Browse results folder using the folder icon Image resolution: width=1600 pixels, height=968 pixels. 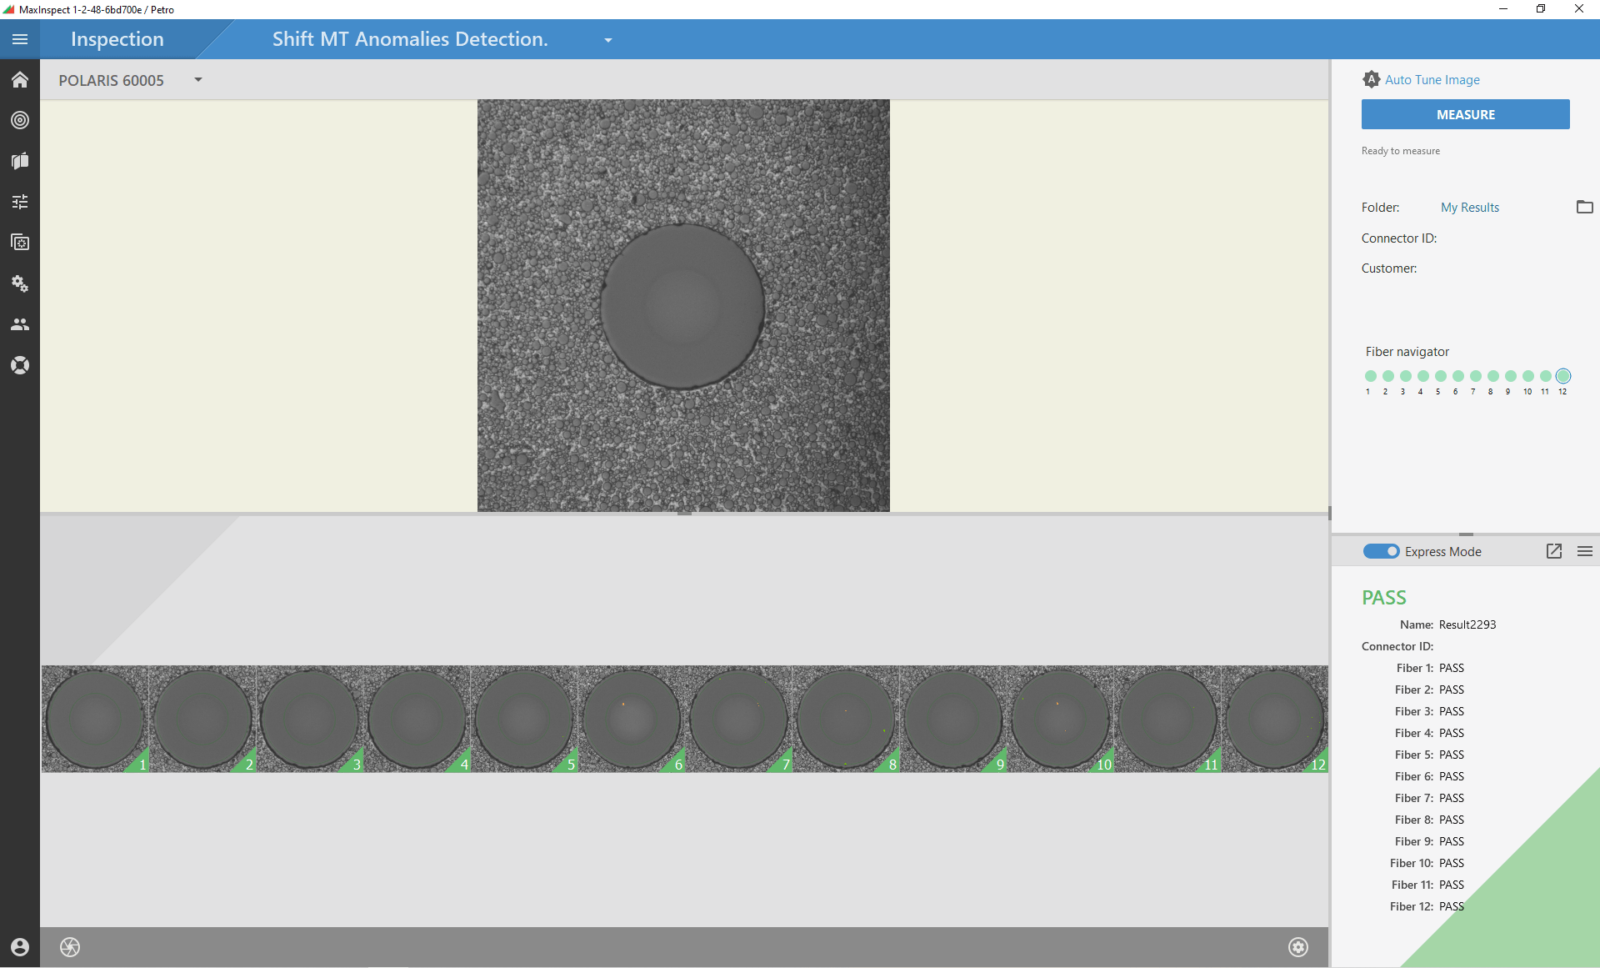click(x=1584, y=207)
